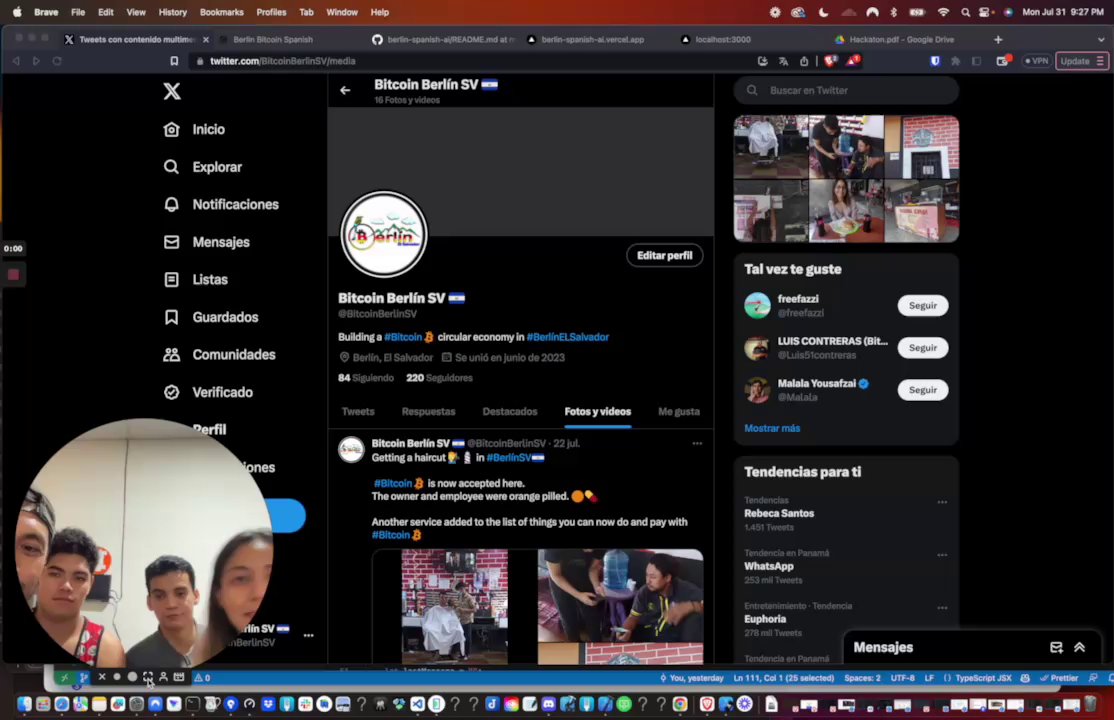Viewport: 1114px width, 720px height.
Task: Stop the screen recording with red square
Action: [13, 275]
